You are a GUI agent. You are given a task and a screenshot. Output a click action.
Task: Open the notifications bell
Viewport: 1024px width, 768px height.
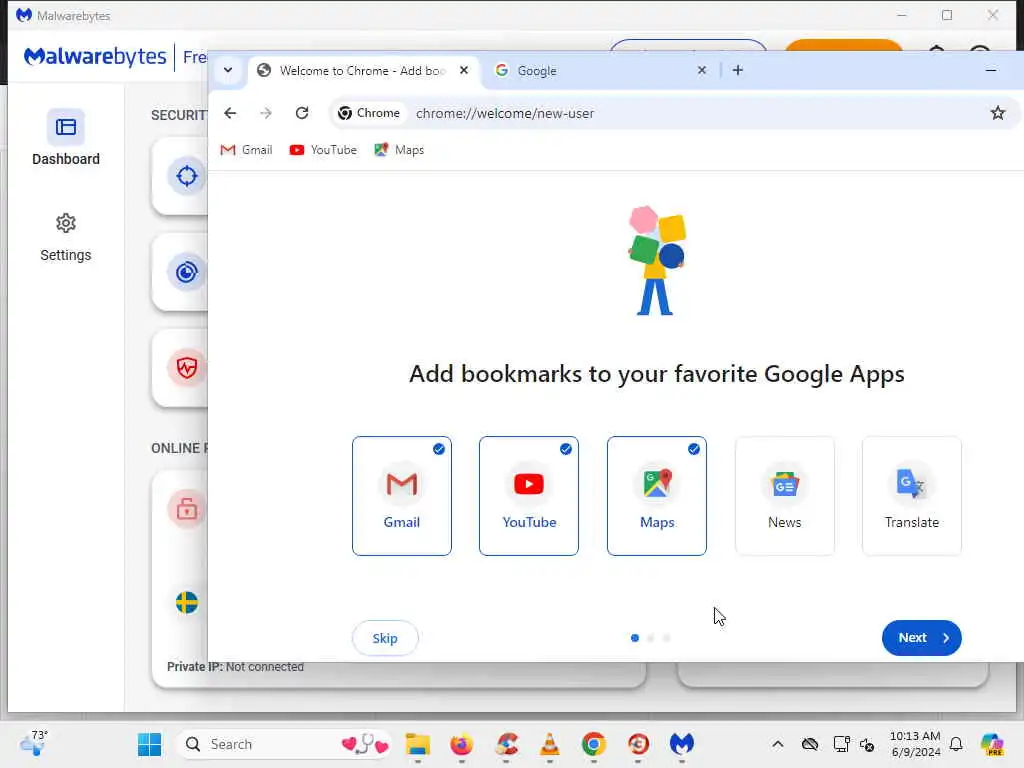[956, 744]
